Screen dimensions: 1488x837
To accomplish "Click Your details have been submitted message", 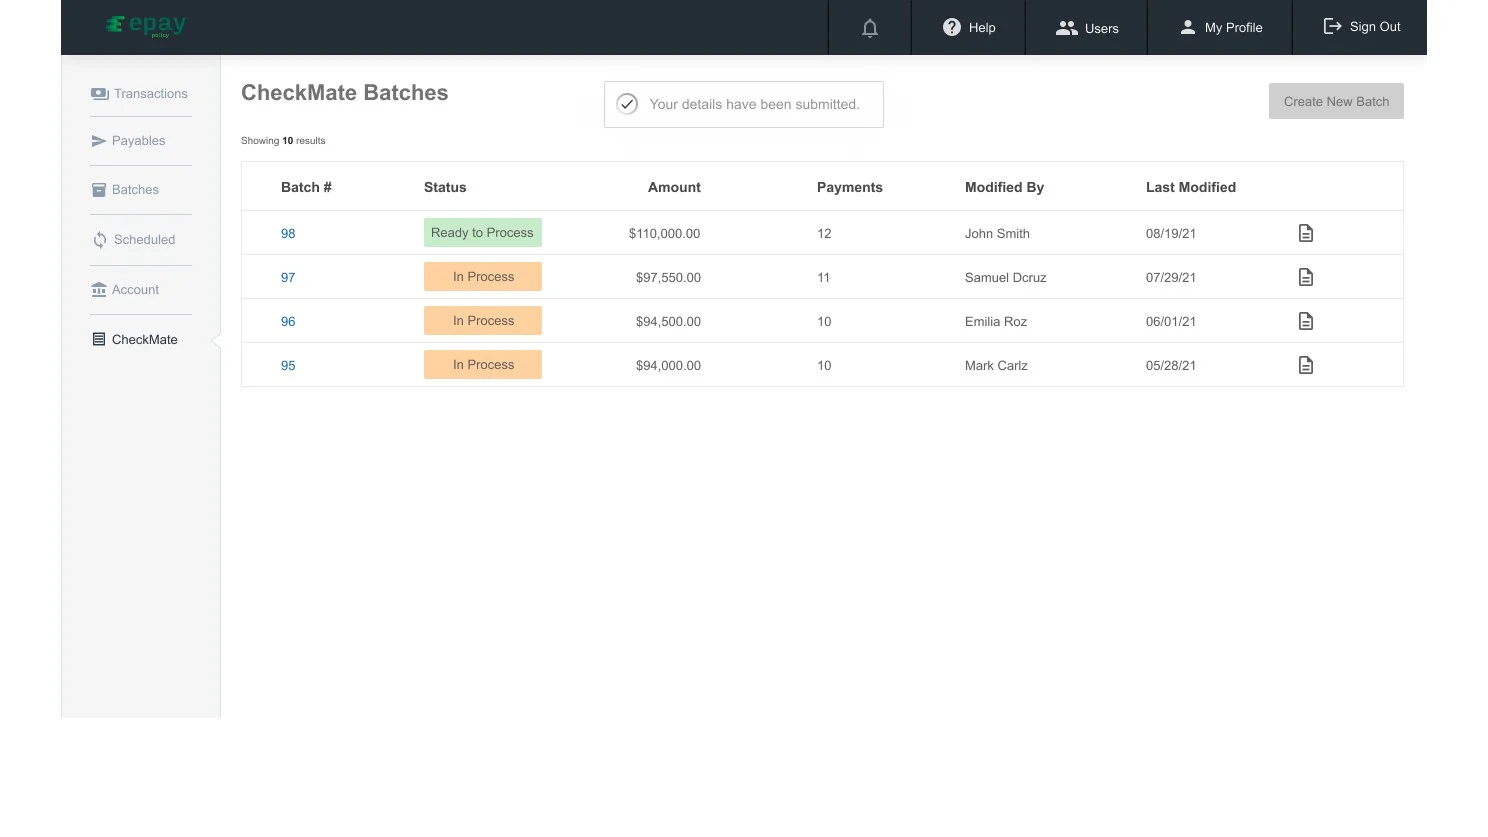I will point(754,104).
